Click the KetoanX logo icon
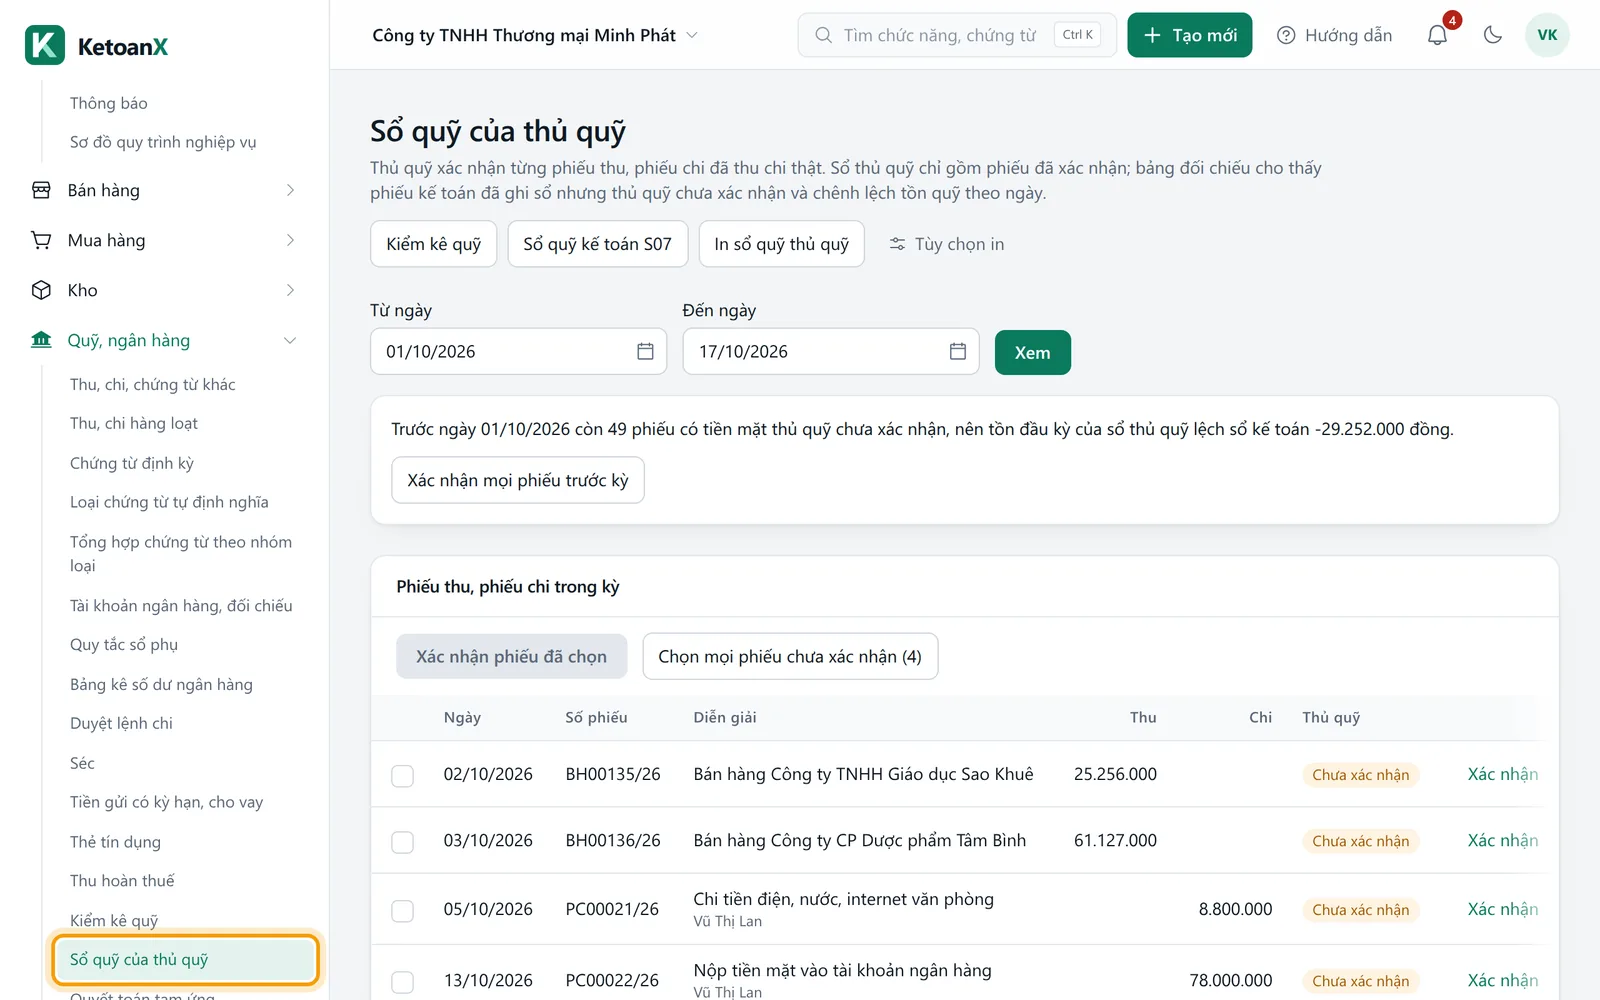Screen dimensions: 1600x1000 tap(45, 45)
